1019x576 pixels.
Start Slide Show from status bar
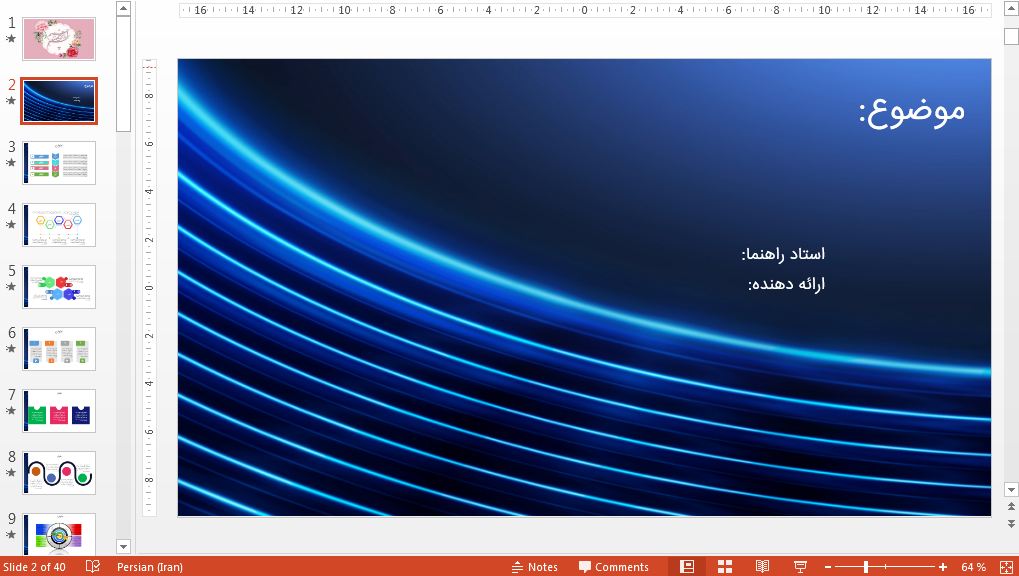click(800, 567)
